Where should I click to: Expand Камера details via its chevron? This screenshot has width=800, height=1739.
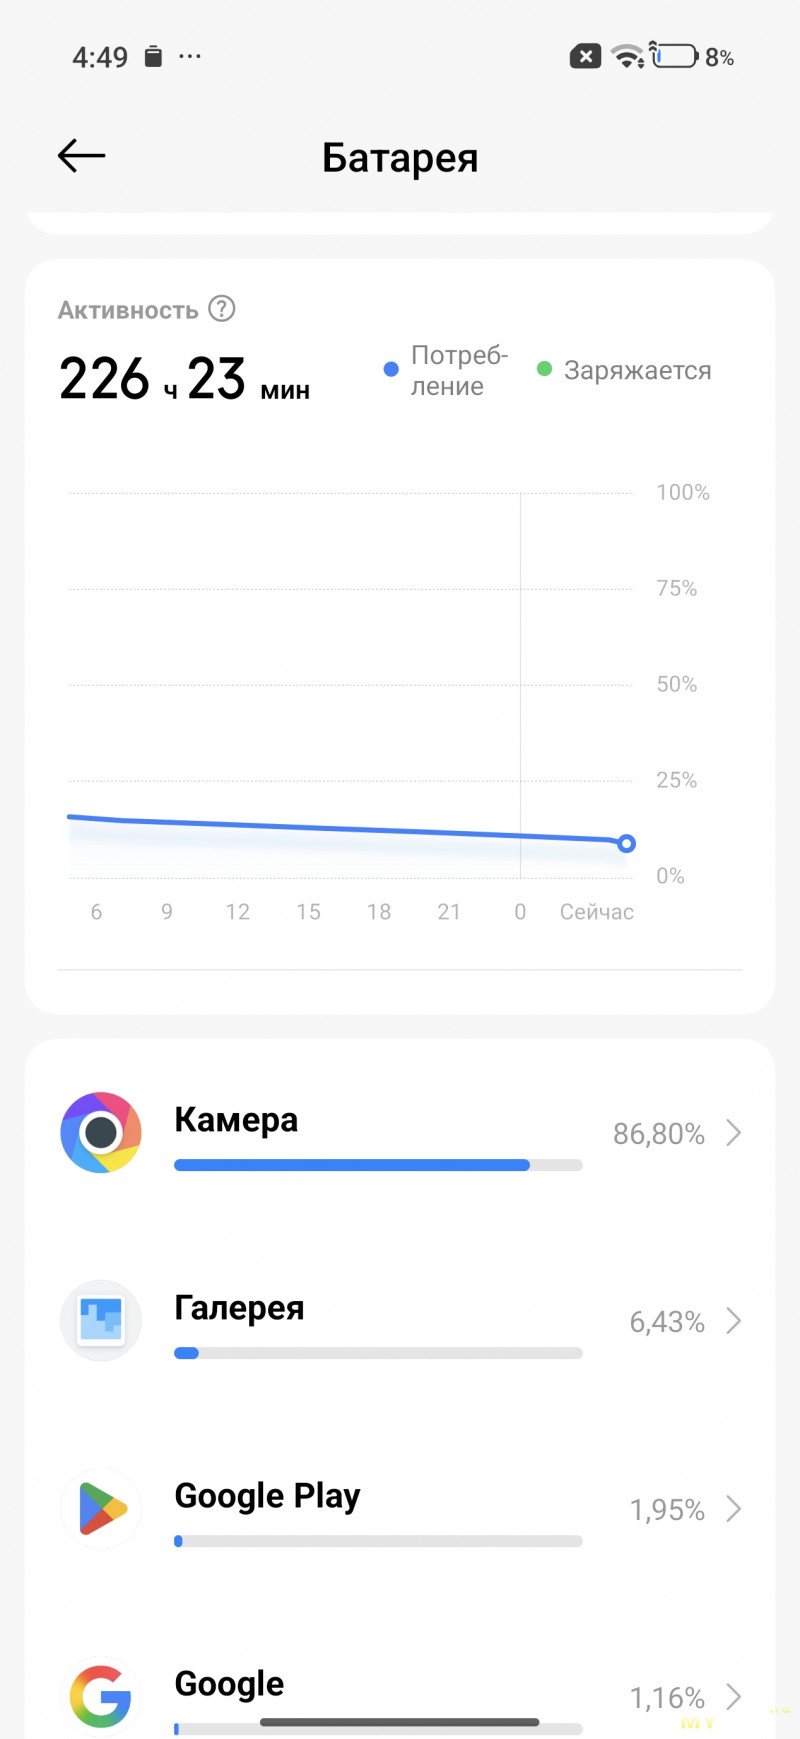click(734, 1133)
